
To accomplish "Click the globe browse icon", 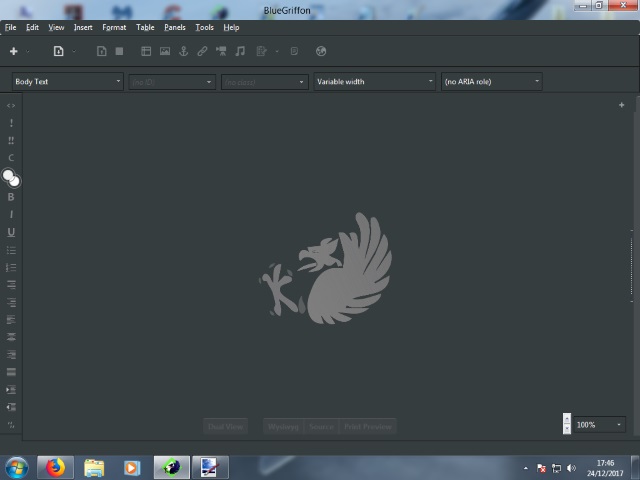I will coord(321,51).
